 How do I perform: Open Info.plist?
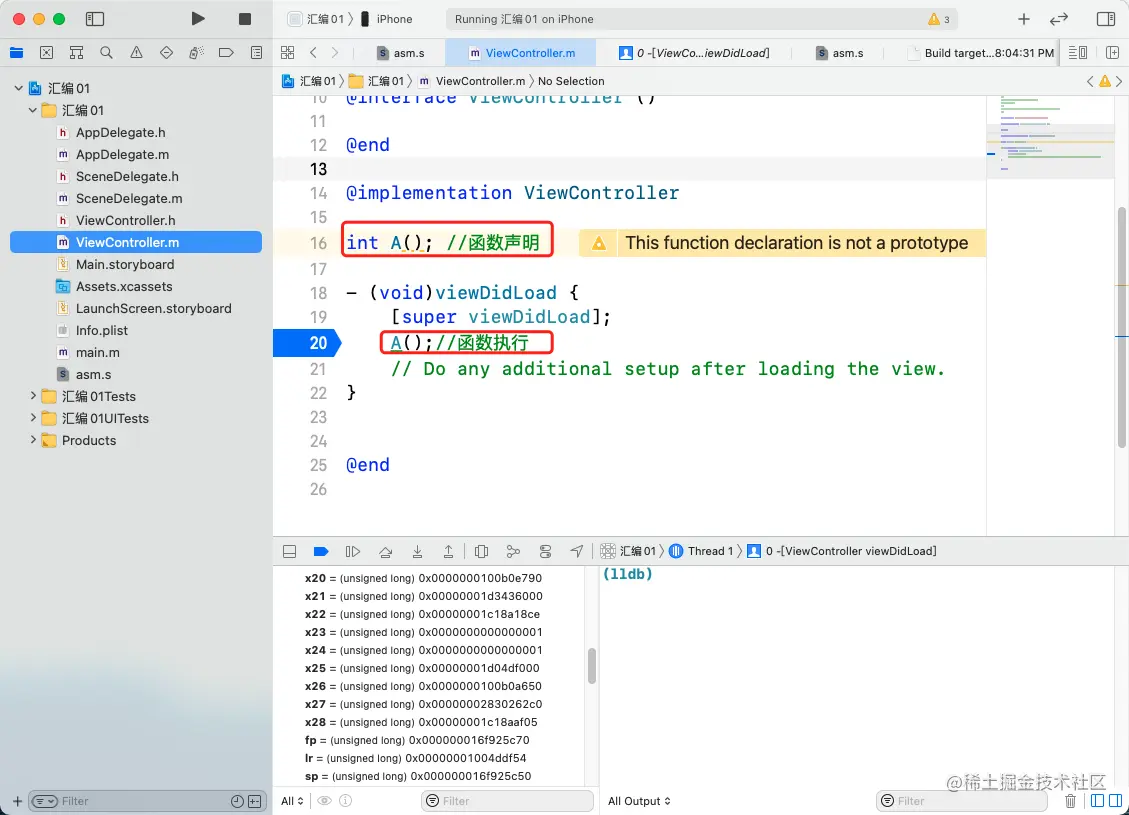coord(102,330)
